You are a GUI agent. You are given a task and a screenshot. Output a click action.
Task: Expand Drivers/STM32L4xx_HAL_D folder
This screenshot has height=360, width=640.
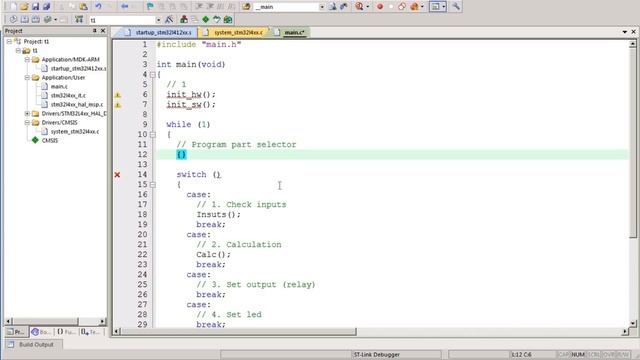point(27,113)
